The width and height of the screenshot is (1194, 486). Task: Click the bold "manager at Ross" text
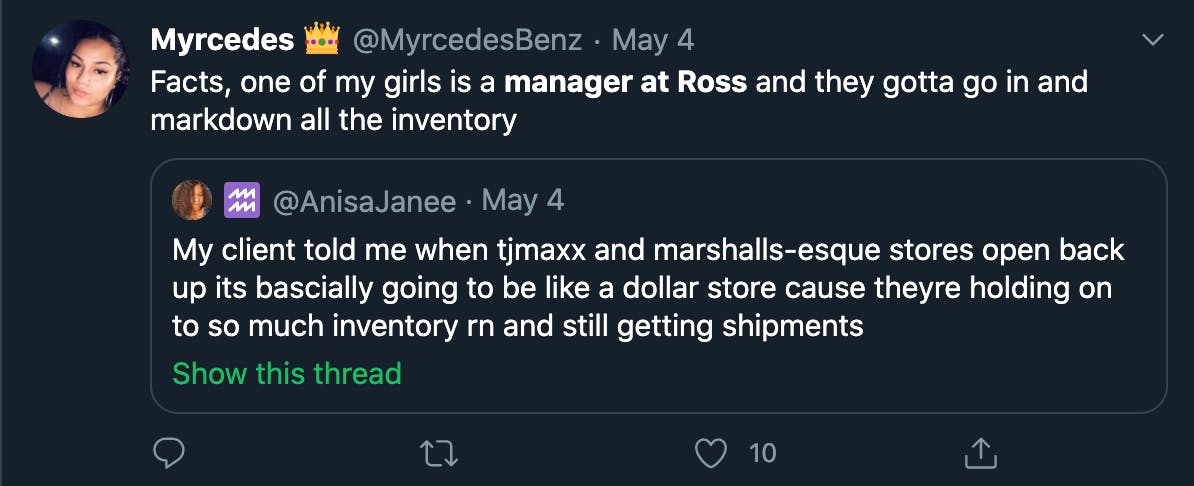[625, 81]
